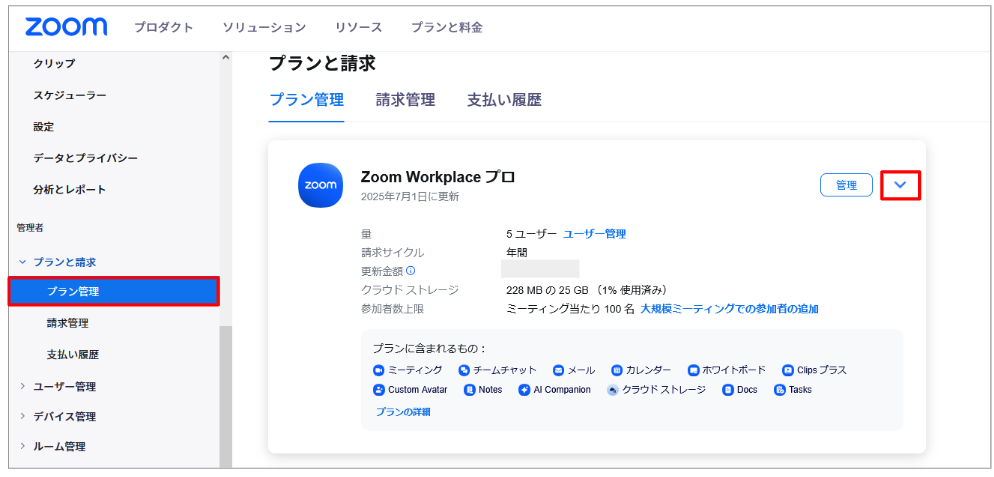
Task: Click the クラウド ストレージ feature icon
Action: pyautogui.click(x=613, y=389)
